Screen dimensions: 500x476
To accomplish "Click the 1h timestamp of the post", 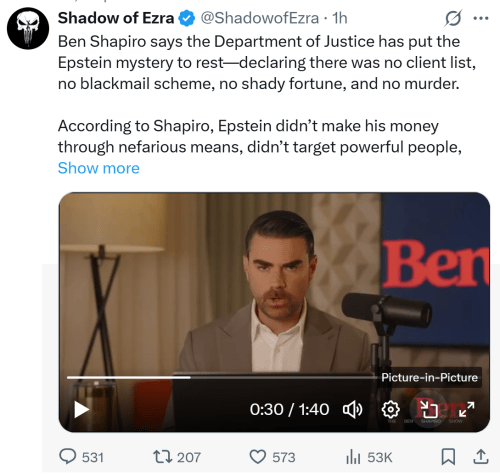I will coord(340,18).
